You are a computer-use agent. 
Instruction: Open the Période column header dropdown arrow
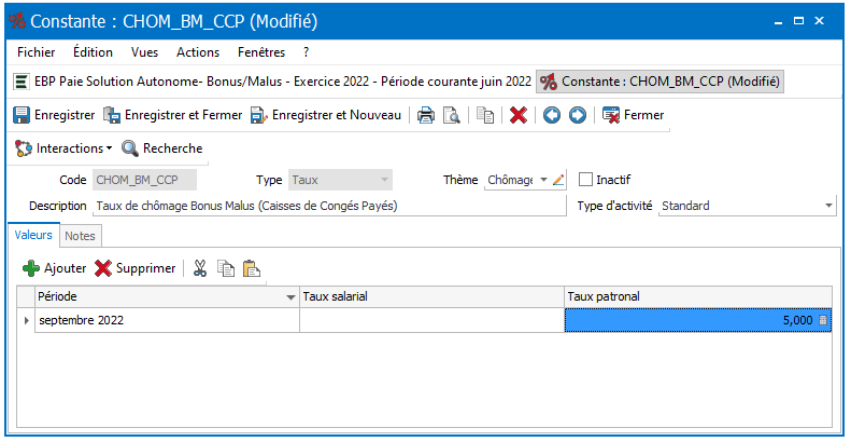coord(291,297)
